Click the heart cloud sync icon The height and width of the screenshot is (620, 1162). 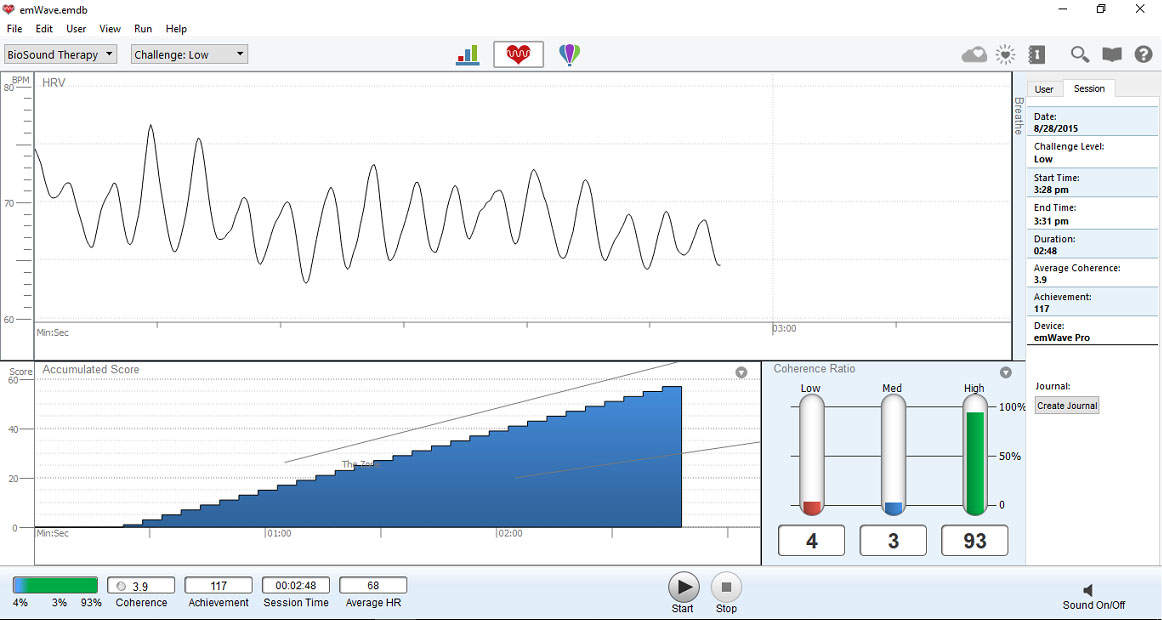click(x=974, y=55)
